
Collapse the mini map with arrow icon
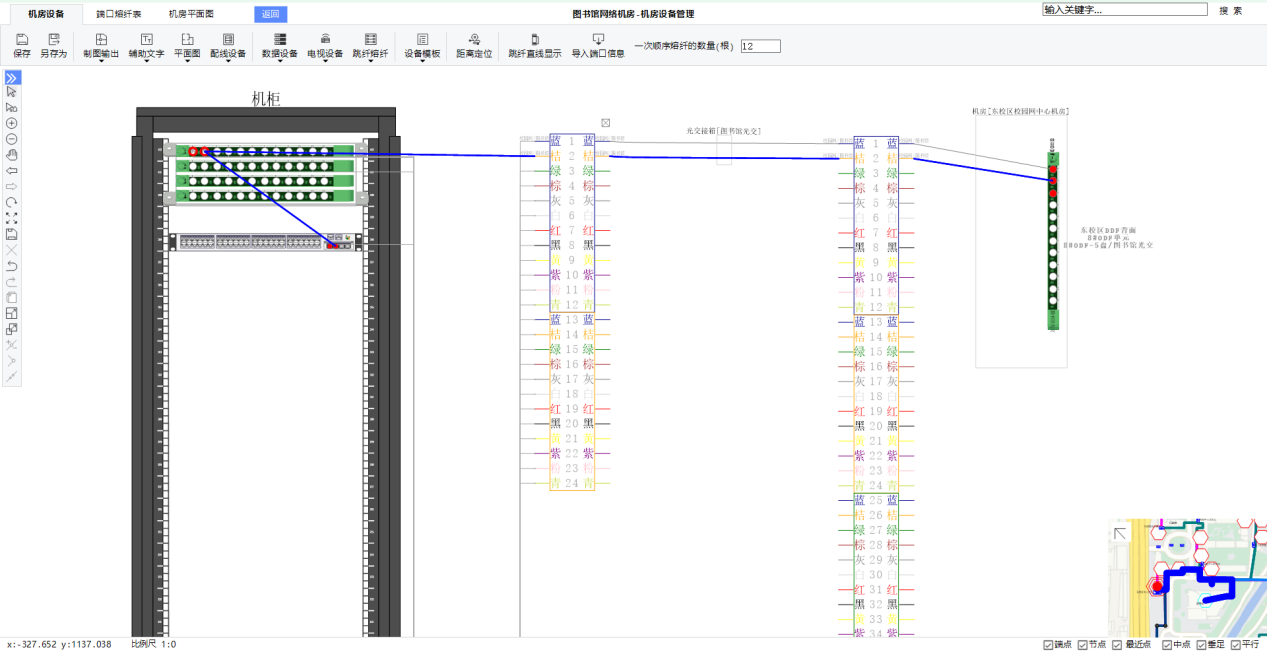(x=1121, y=534)
